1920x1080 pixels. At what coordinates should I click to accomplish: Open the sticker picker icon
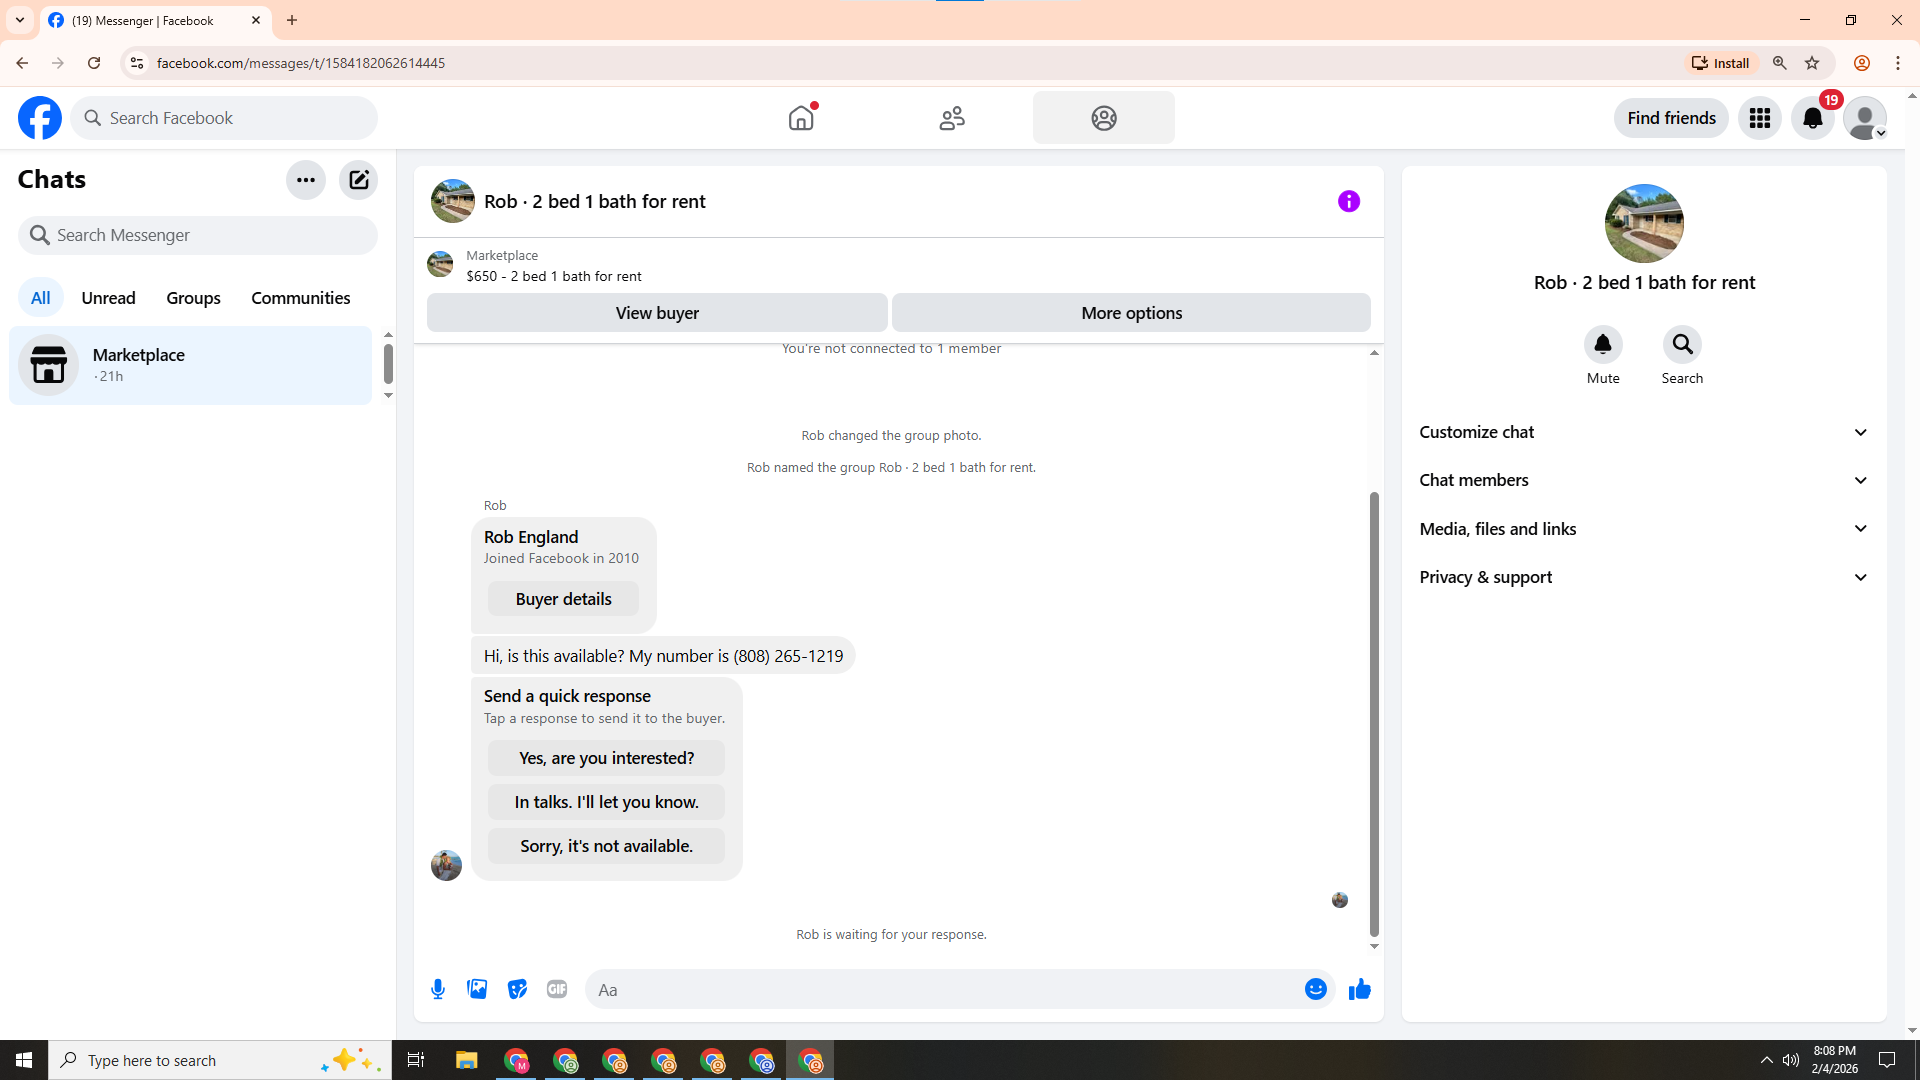[517, 989]
